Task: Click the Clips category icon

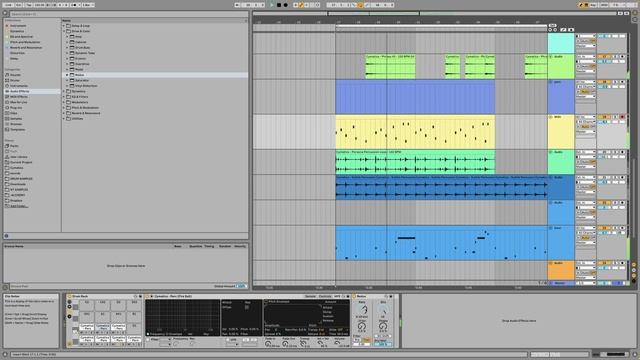Action: tap(7, 113)
